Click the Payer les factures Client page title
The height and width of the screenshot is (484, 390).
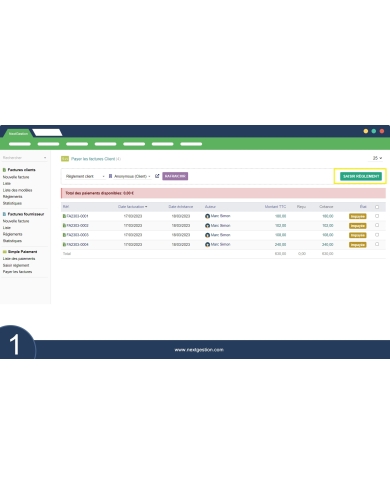click(93, 159)
